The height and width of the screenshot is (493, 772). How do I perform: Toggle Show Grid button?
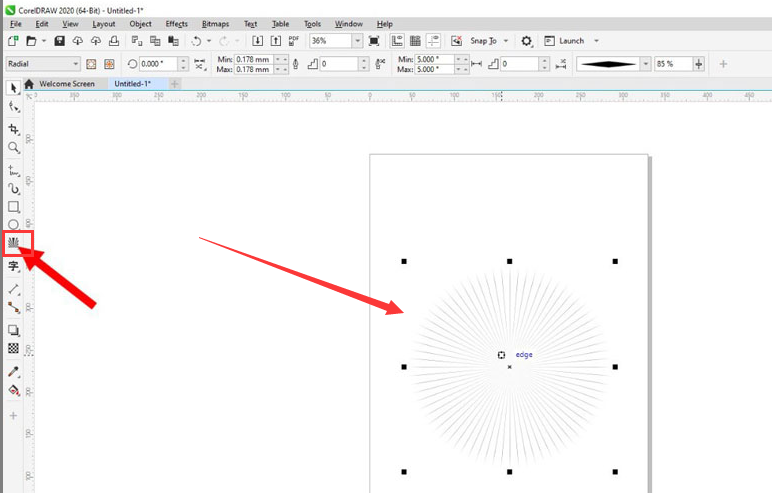(416, 41)
